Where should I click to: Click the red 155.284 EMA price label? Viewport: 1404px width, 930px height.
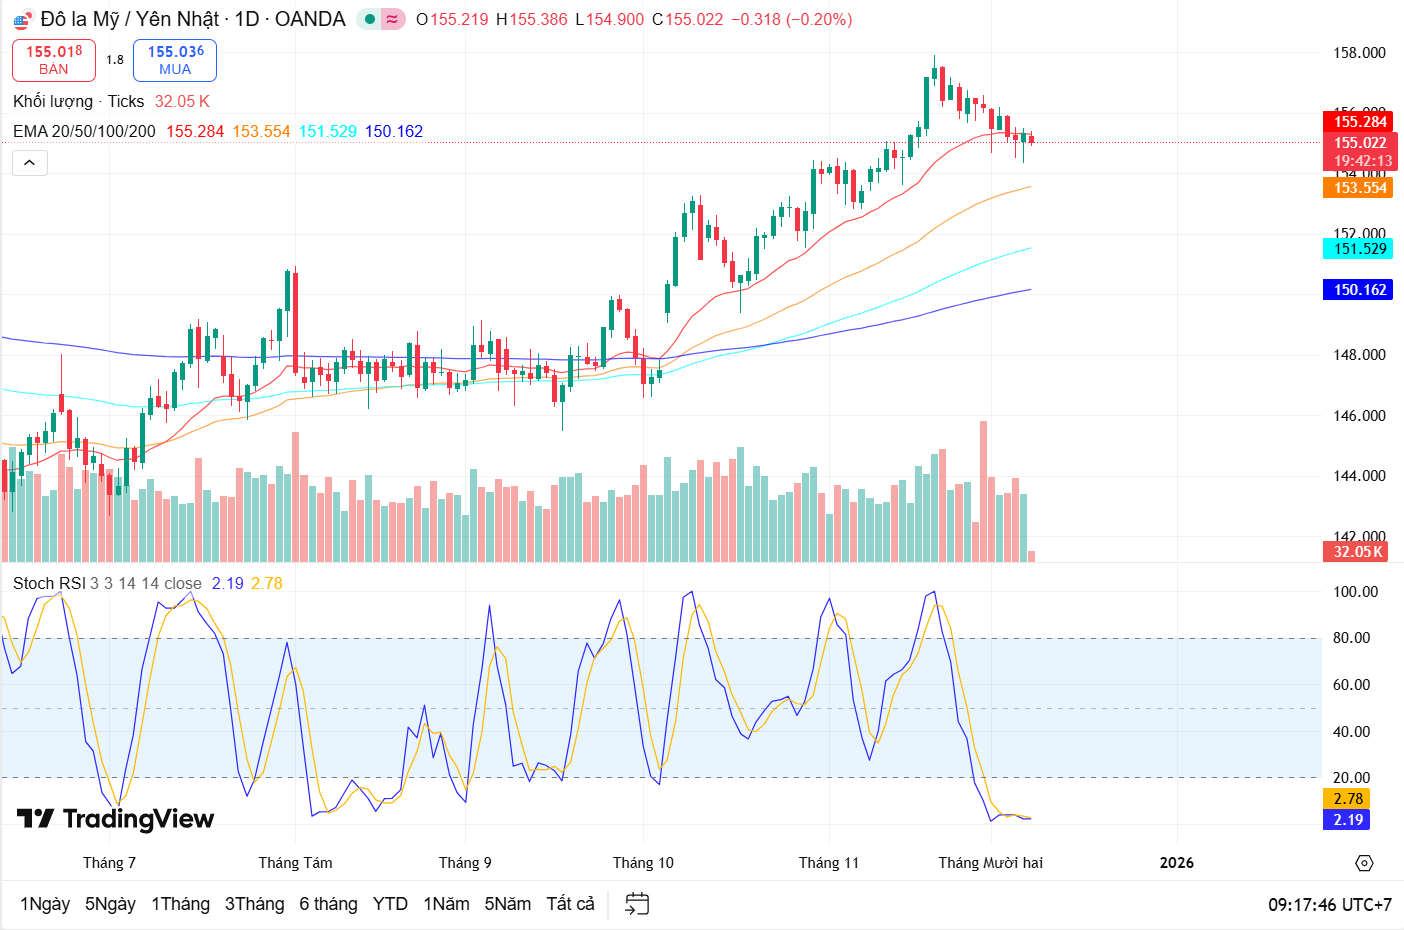click(1360, 122)
